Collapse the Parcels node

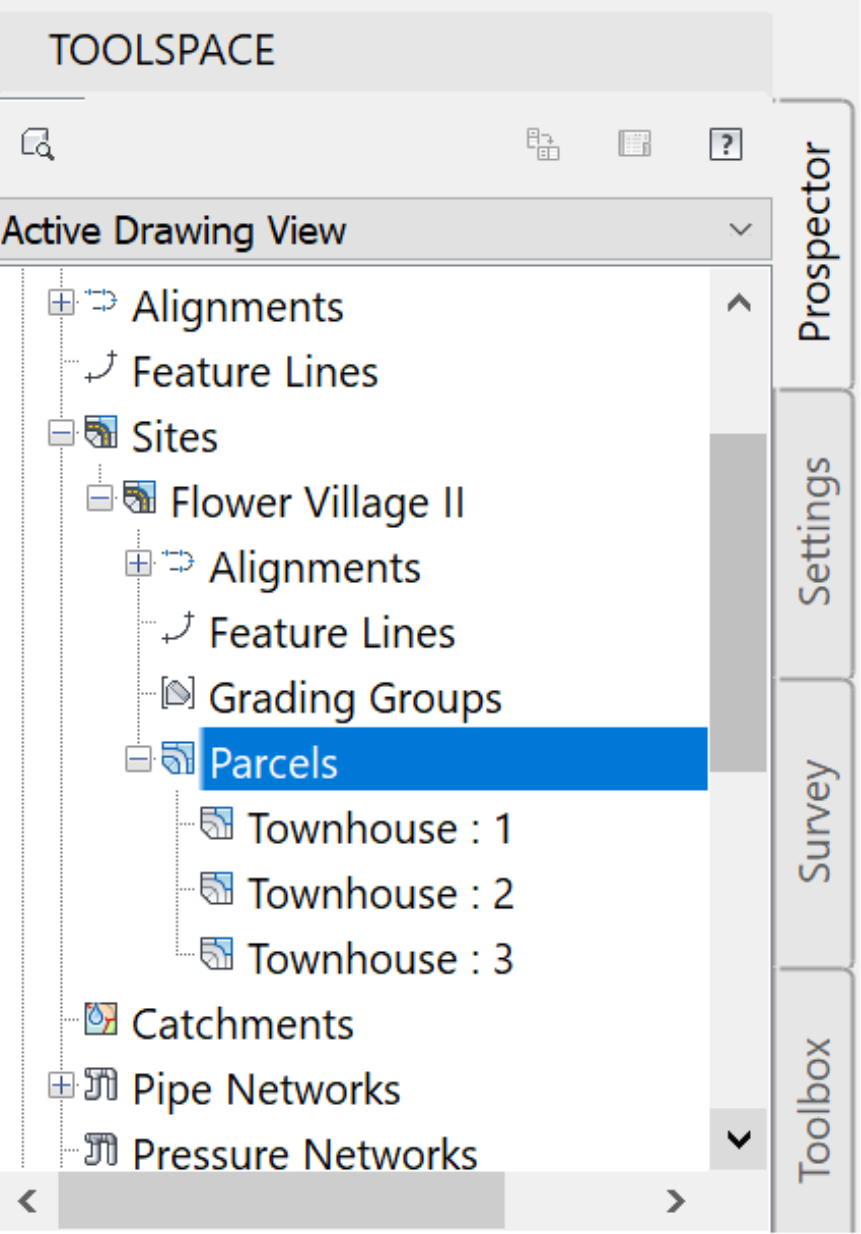[x=139, y=760]
